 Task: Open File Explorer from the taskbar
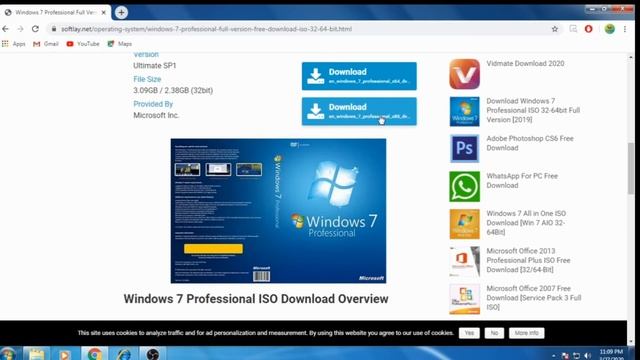[x=36, y=353]
